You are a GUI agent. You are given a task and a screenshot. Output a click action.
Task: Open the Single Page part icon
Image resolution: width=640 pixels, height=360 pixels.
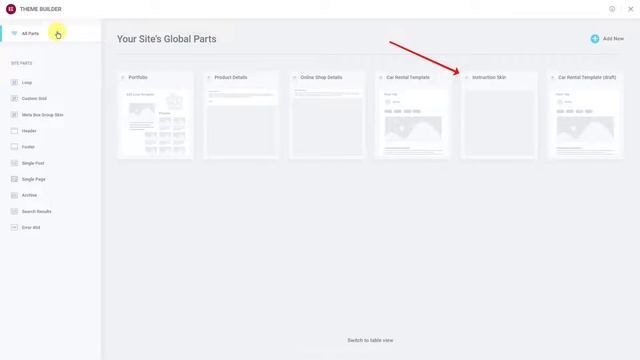(x=14, y=179)
